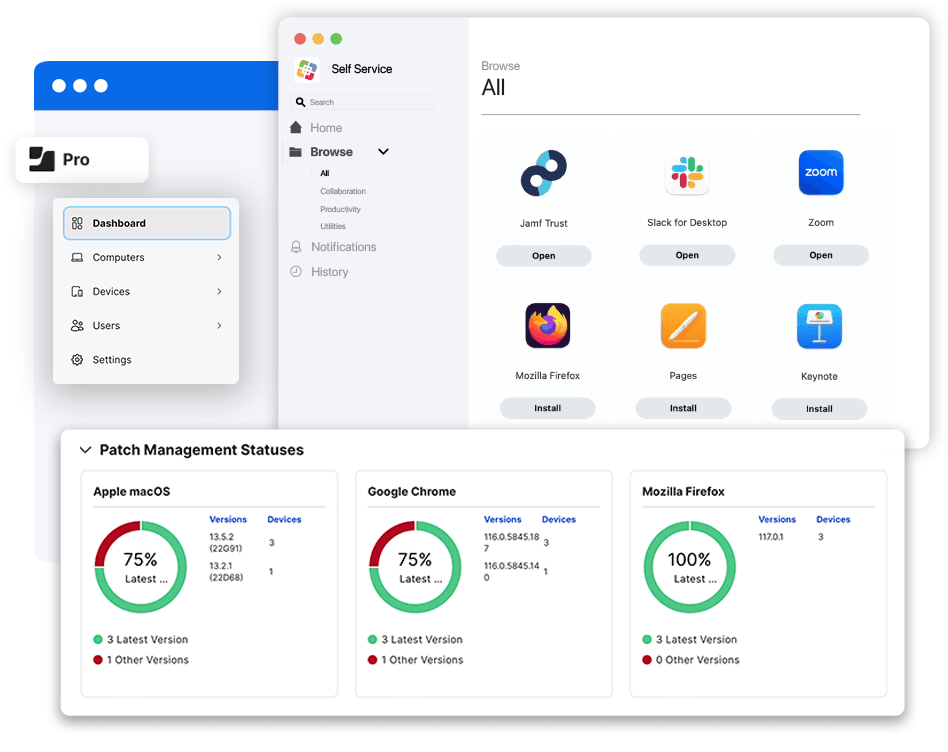
Task: Click the Apple macOS 75% progress ring
Action: pyautogui.click(x=141, y=566)
